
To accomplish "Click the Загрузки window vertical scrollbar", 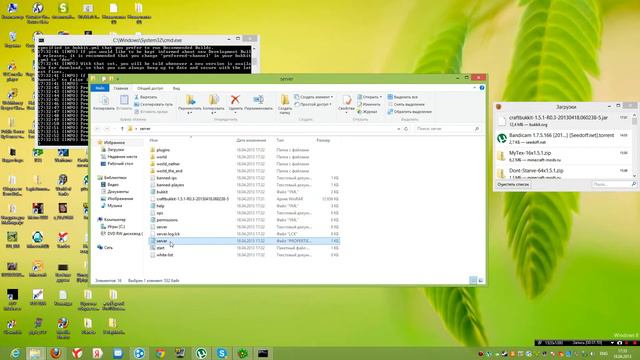I will pos(634,145).
